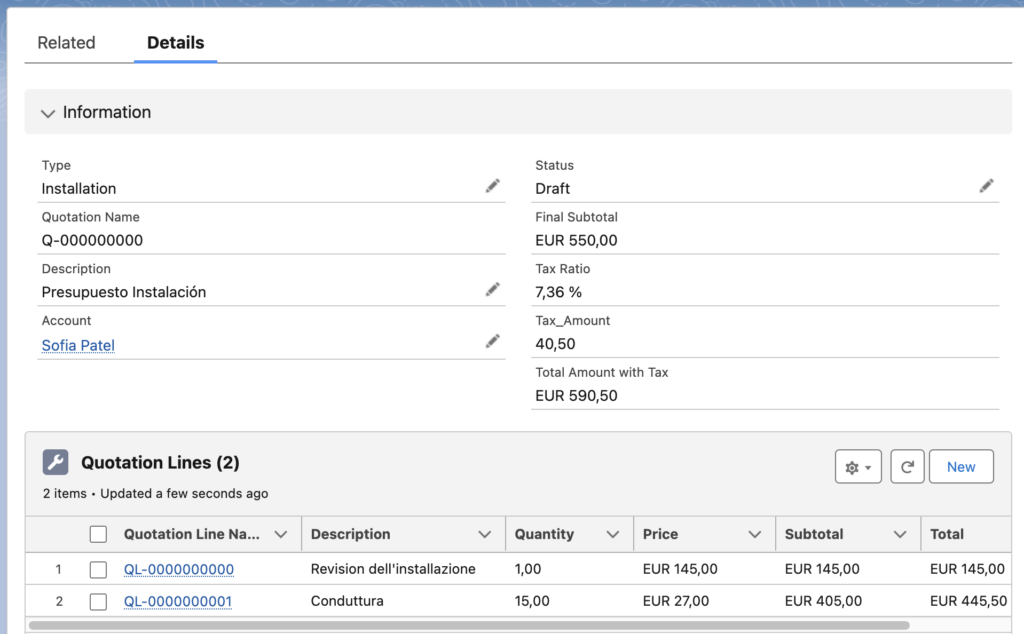Click the '7,36 %' Tax Ratio value
The width and height of the screenshot is (1024, 634).
[x=558, y=292]
